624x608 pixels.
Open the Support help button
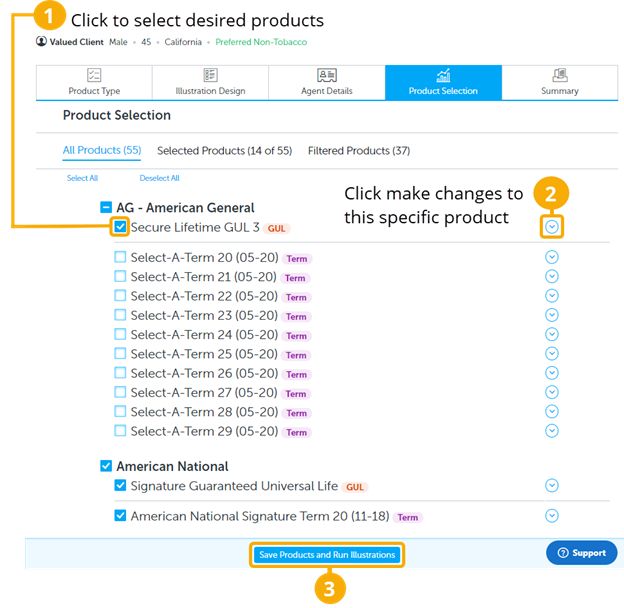point(581,553)
